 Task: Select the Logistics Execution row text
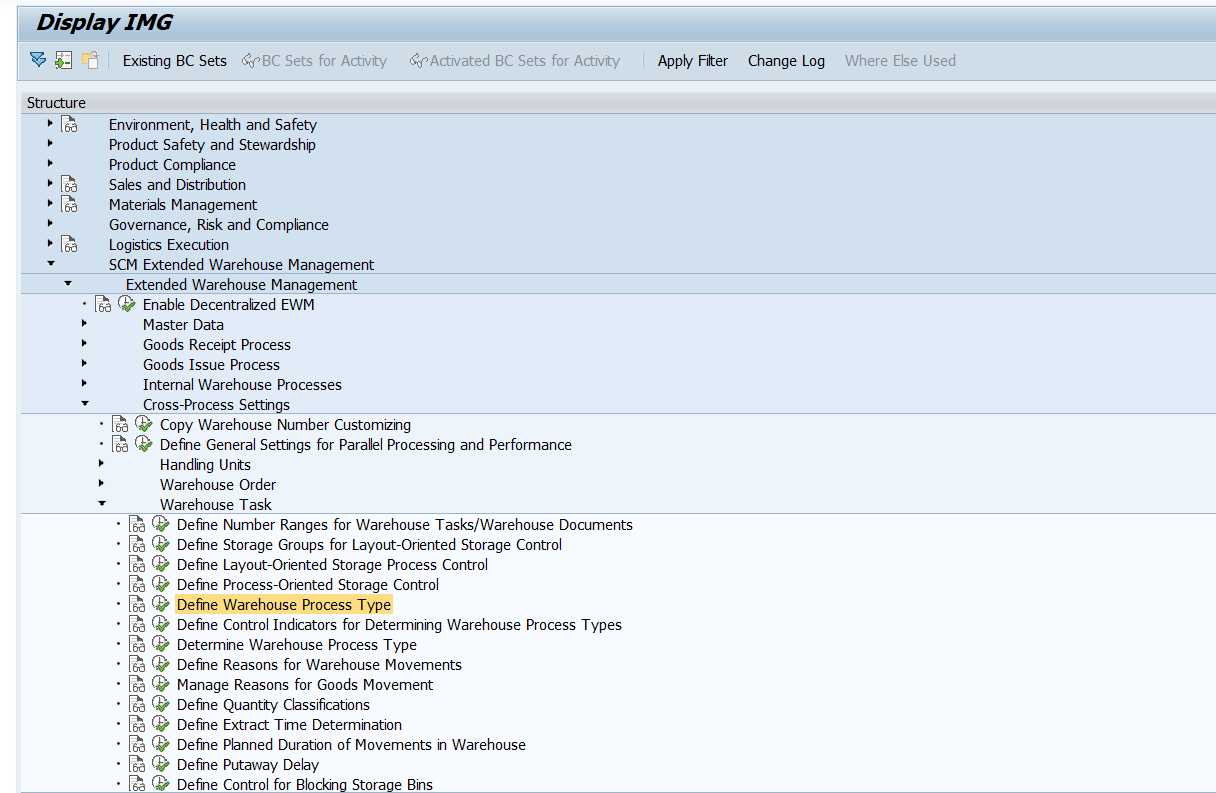[169, 245]
